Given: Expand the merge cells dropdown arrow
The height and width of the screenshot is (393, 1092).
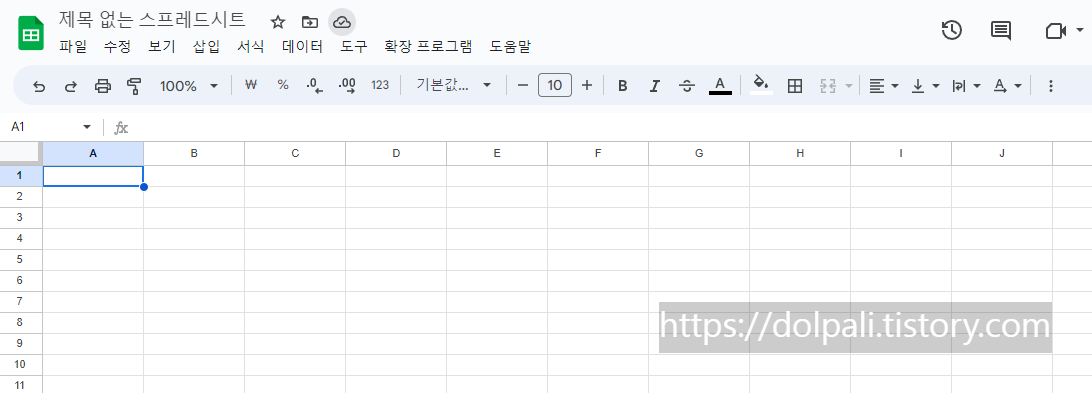Looking at the screenshot, I should click(x=848, y=86).
